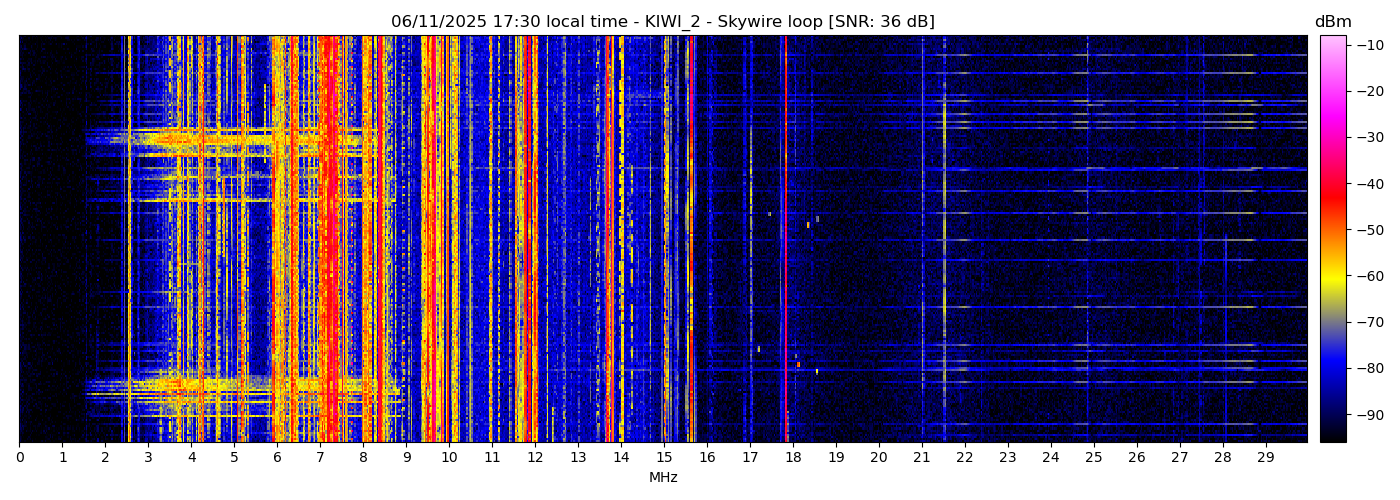Viewport: 1400px width, 500px height.
Task: Click the isolated red carrier line near 17.8 MHz
Action: pos(786,240)
